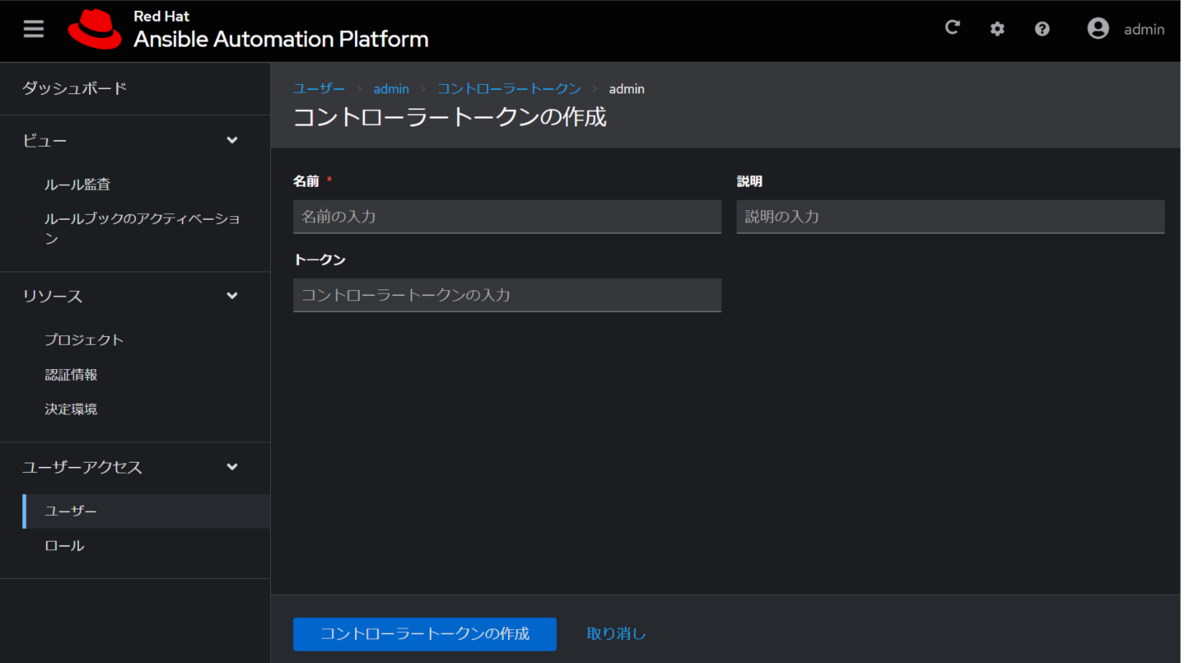Click the 説明の入力 description field

[950, 216]
